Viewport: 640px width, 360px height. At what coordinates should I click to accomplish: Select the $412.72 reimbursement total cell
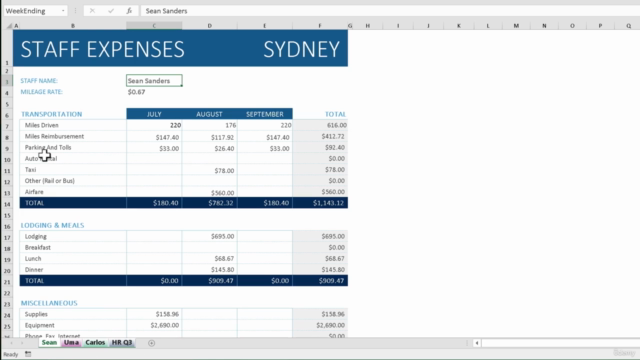coord(320,136)
